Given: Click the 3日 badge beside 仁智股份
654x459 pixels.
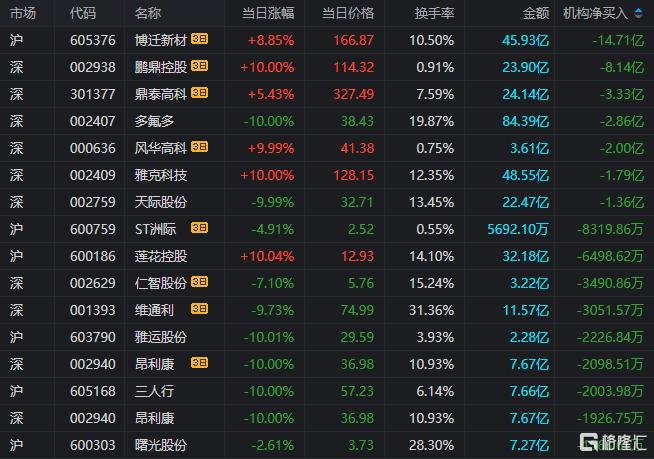Looking at the screenshot, I should tap(199, 282).
